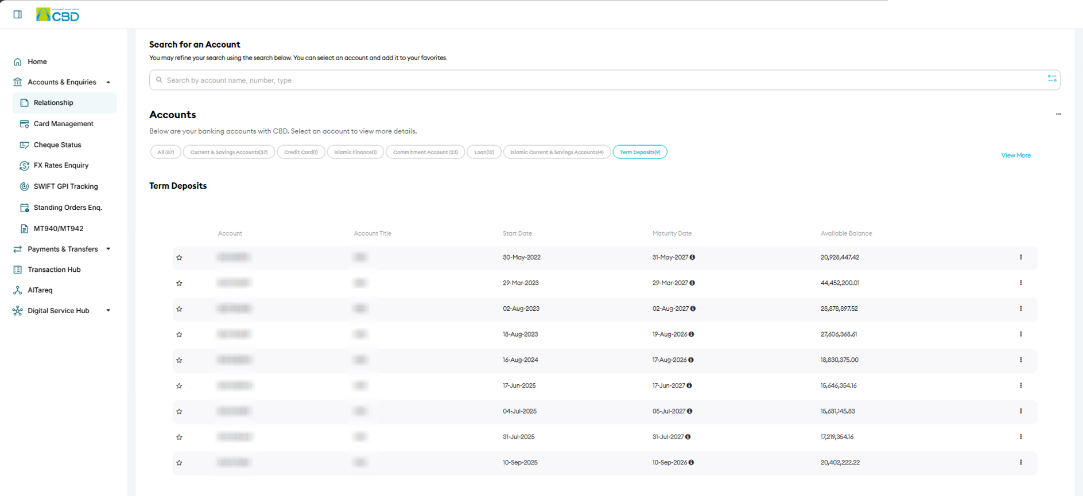Filter by Commitment Account
The width and height of the screenshot is (1083, 496).
tap(425, 153)
